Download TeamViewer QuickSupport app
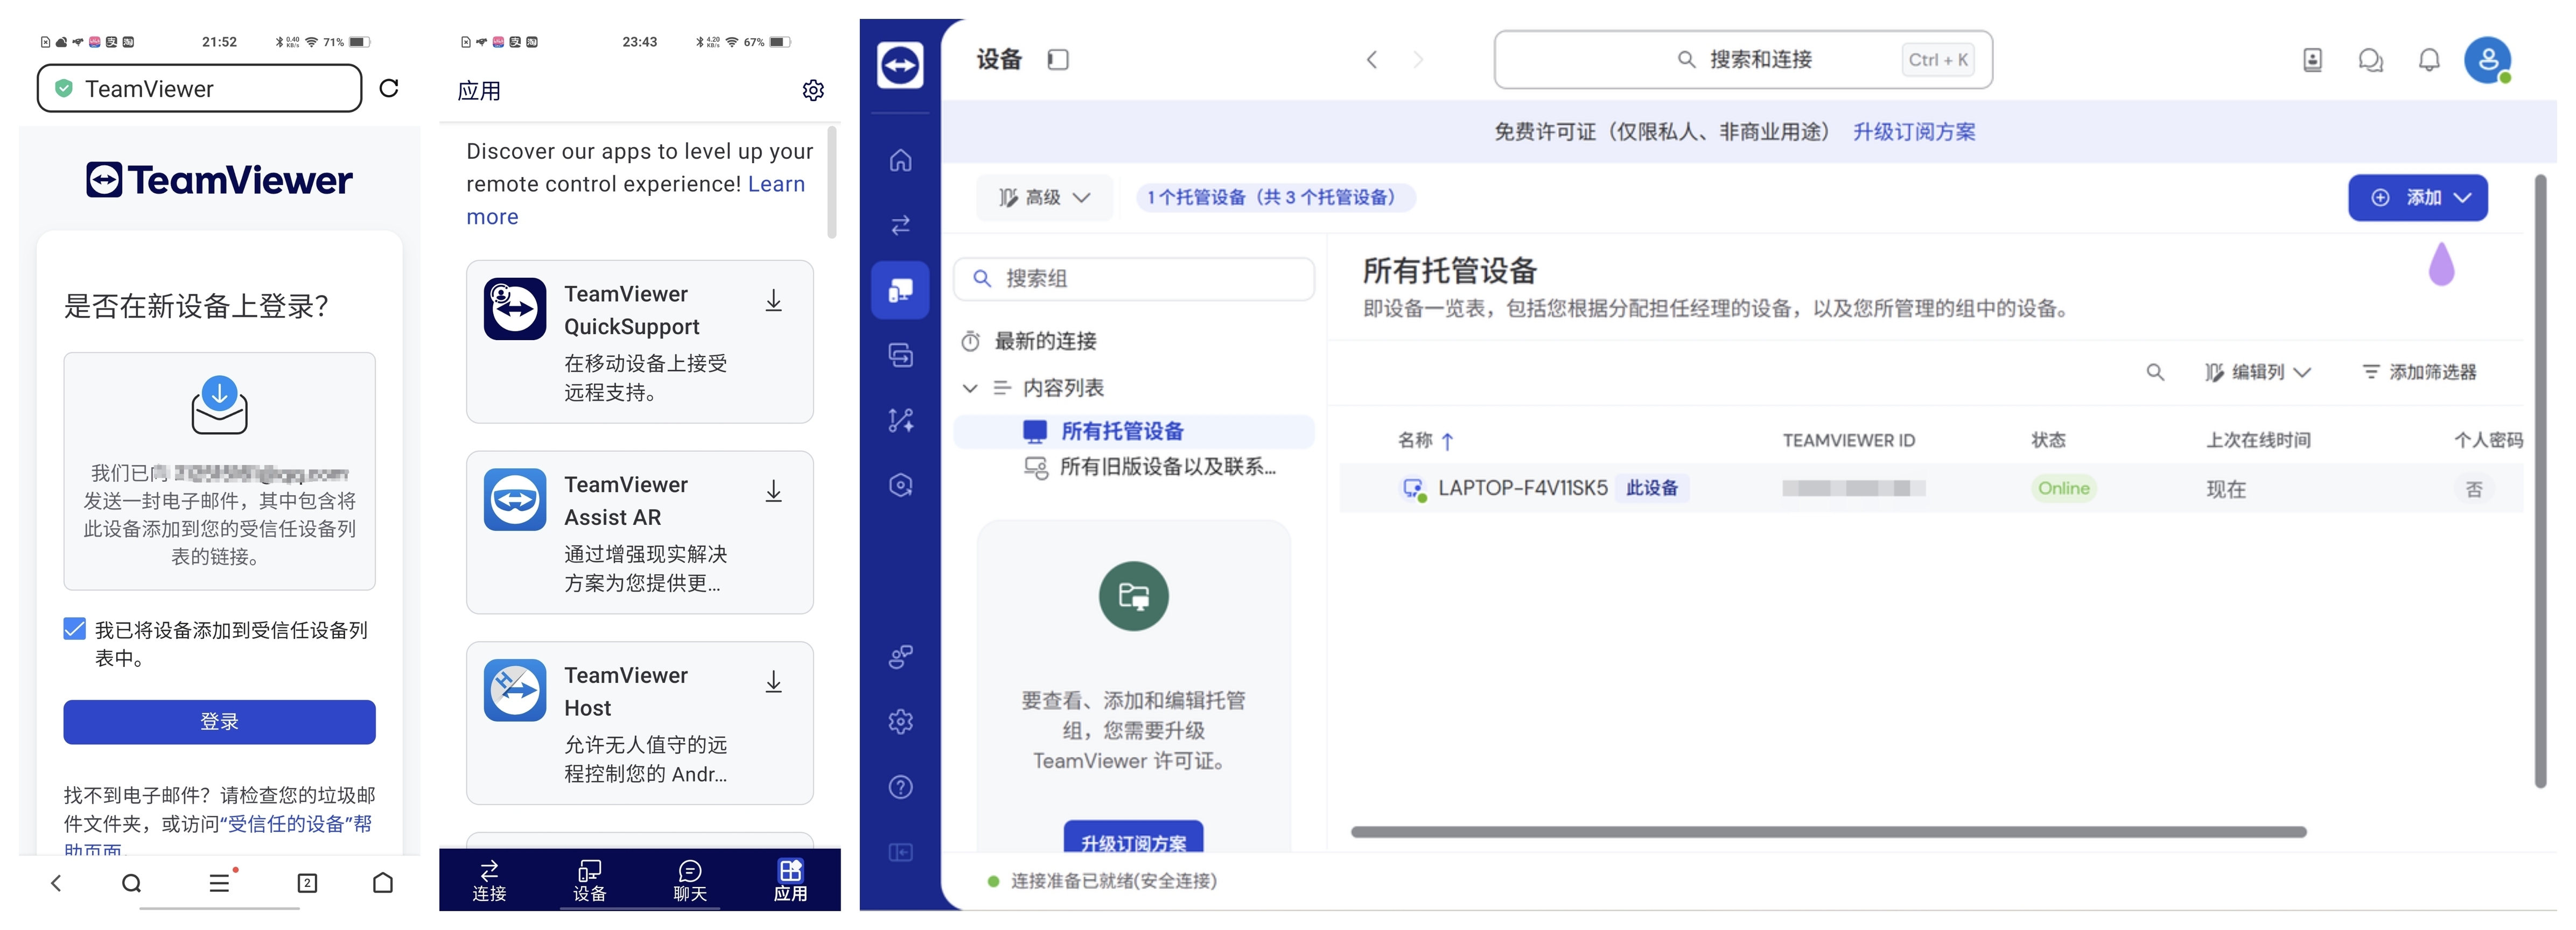Image resolution: width=2576 pixels, height=930 pixels. point(773,301)
